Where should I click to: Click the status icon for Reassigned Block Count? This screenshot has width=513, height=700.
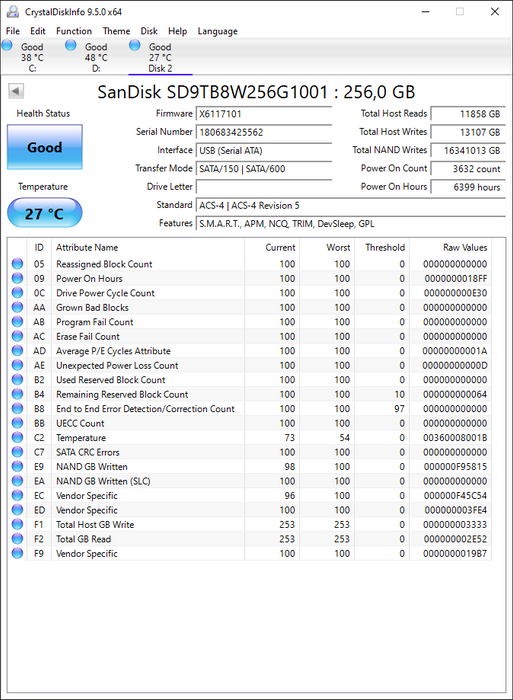tap(17, 263)
